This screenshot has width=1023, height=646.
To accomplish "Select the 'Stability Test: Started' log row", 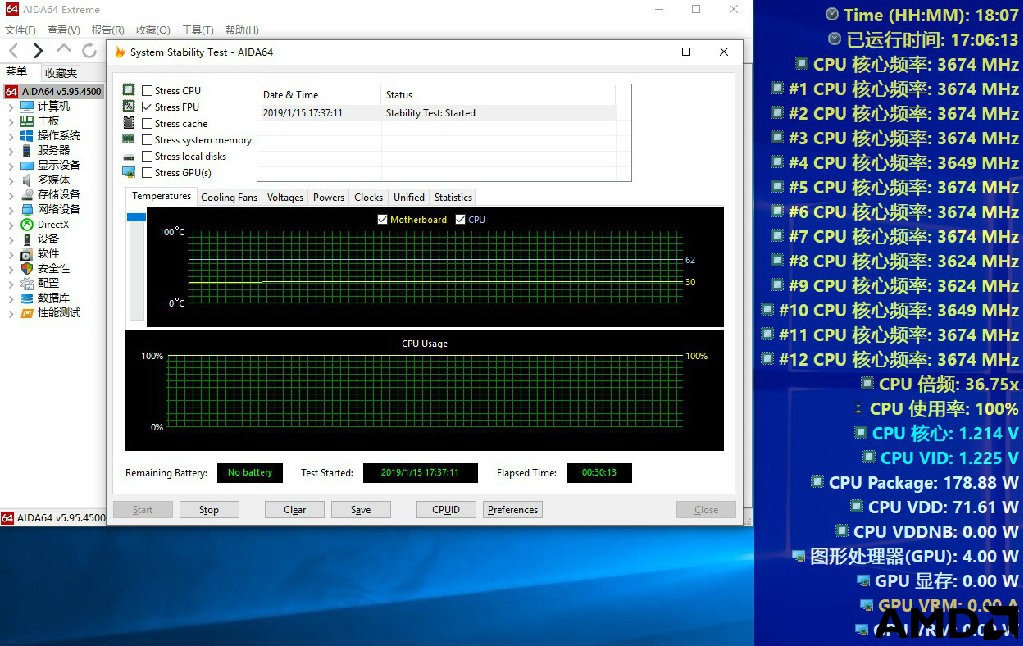I will (436, 113).
